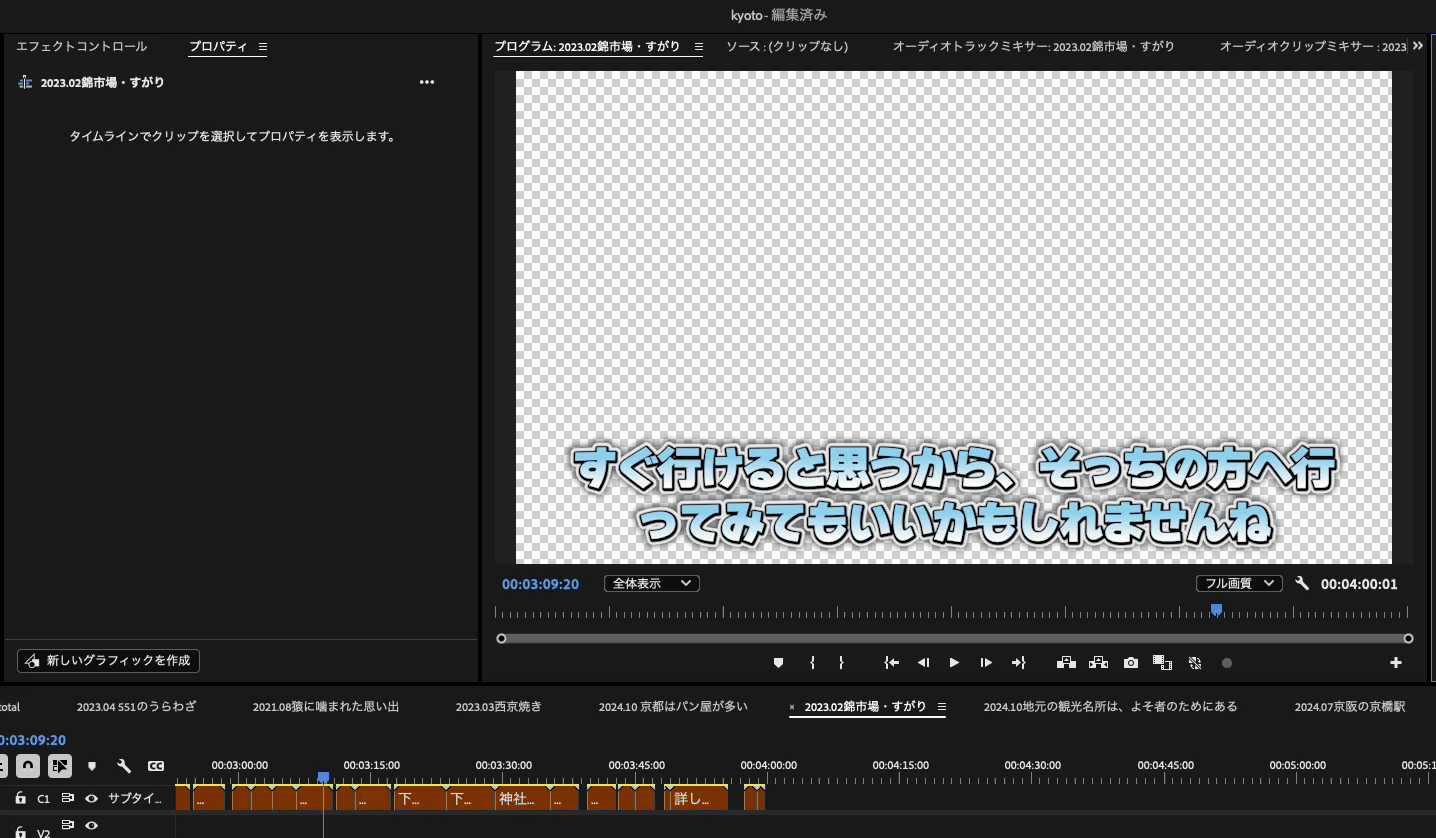Open the timeline sequence panel menu
The image size is (1436, 838).
(x=941, y=706)
